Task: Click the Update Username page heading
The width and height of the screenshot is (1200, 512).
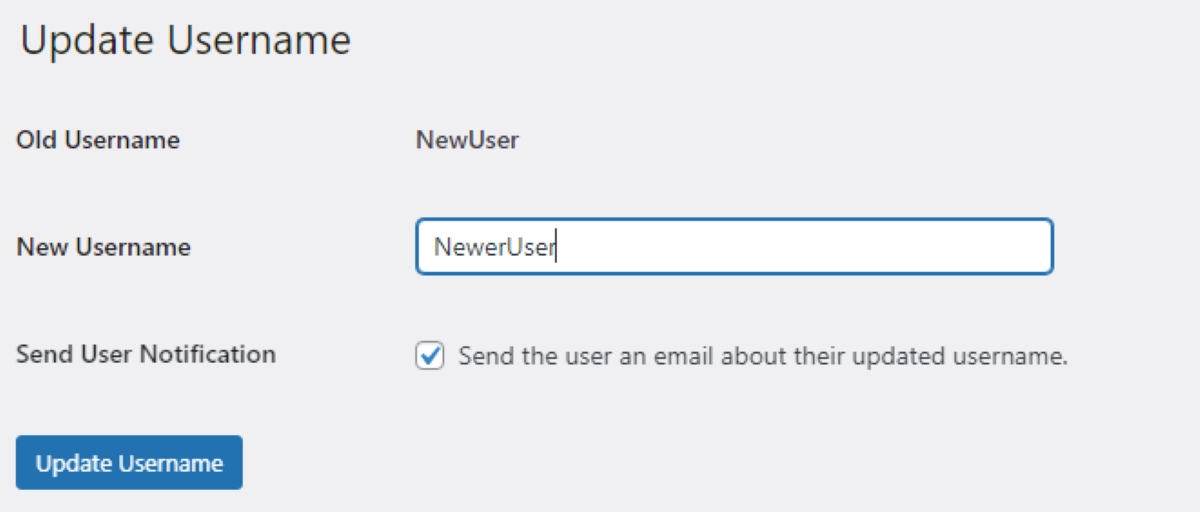Action: pyautogui.click(x=185, y=41)
